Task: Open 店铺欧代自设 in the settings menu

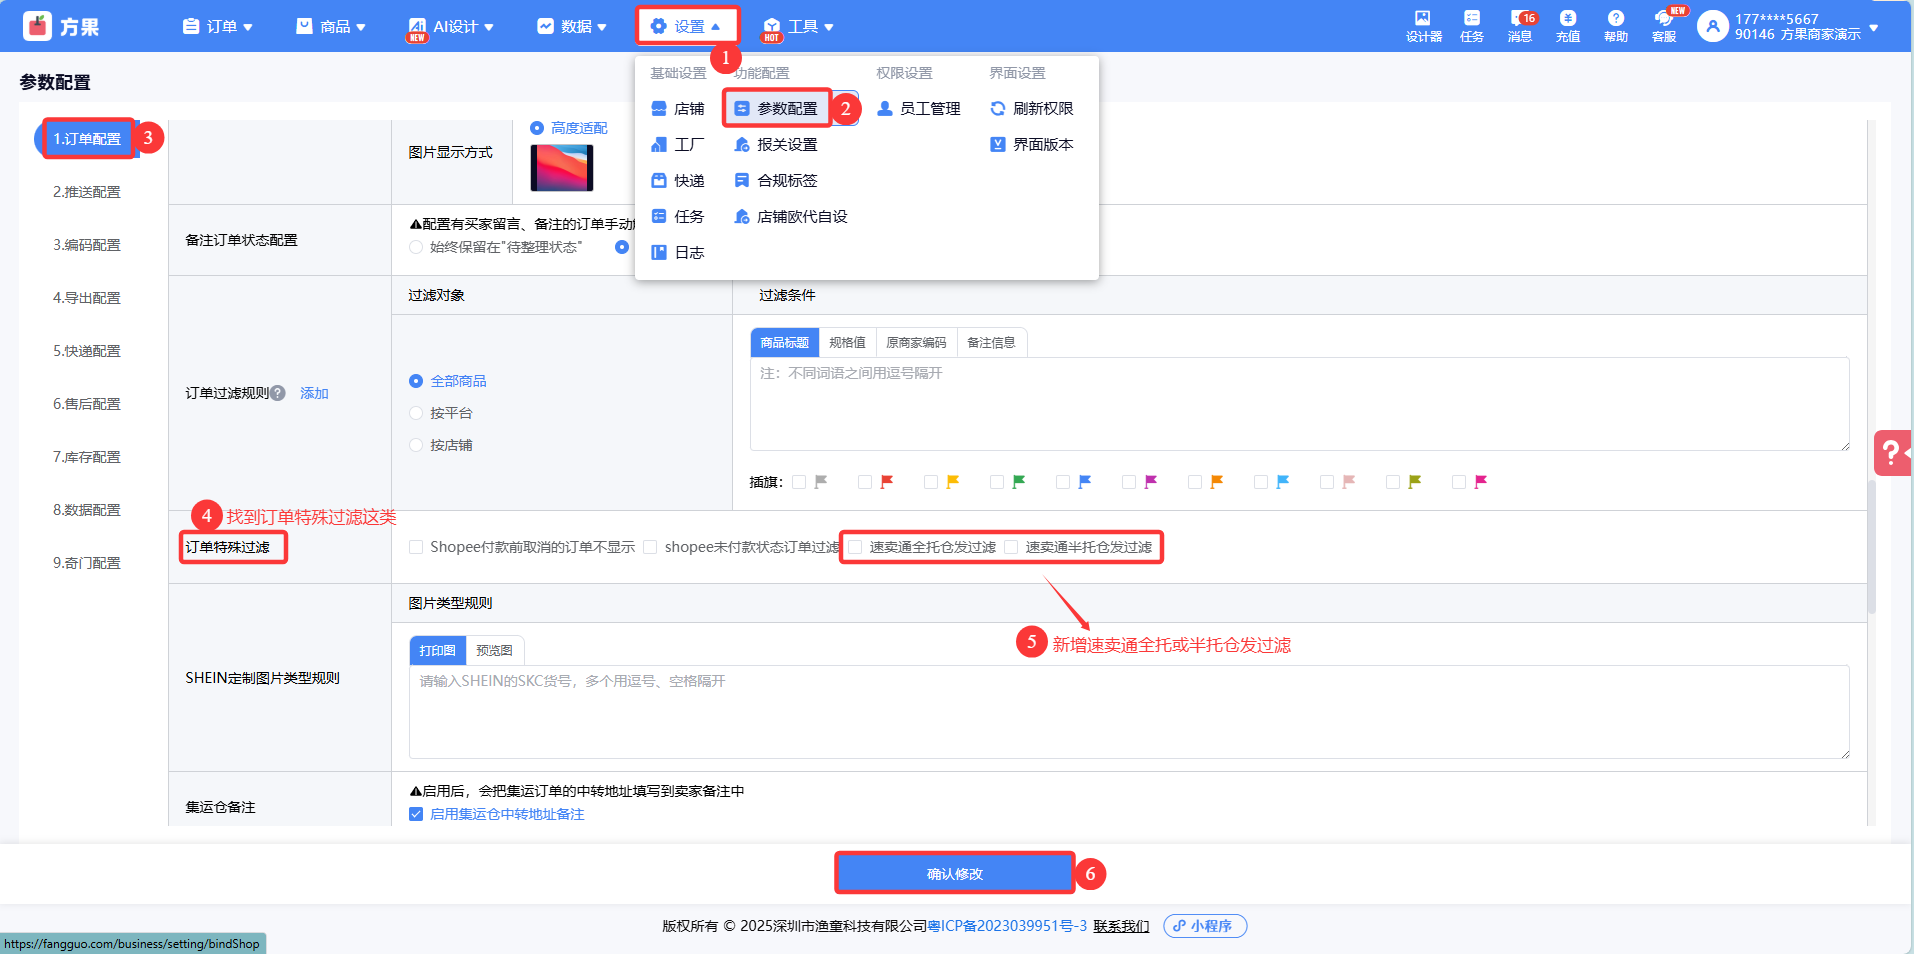Action: [x=791, y=217]
